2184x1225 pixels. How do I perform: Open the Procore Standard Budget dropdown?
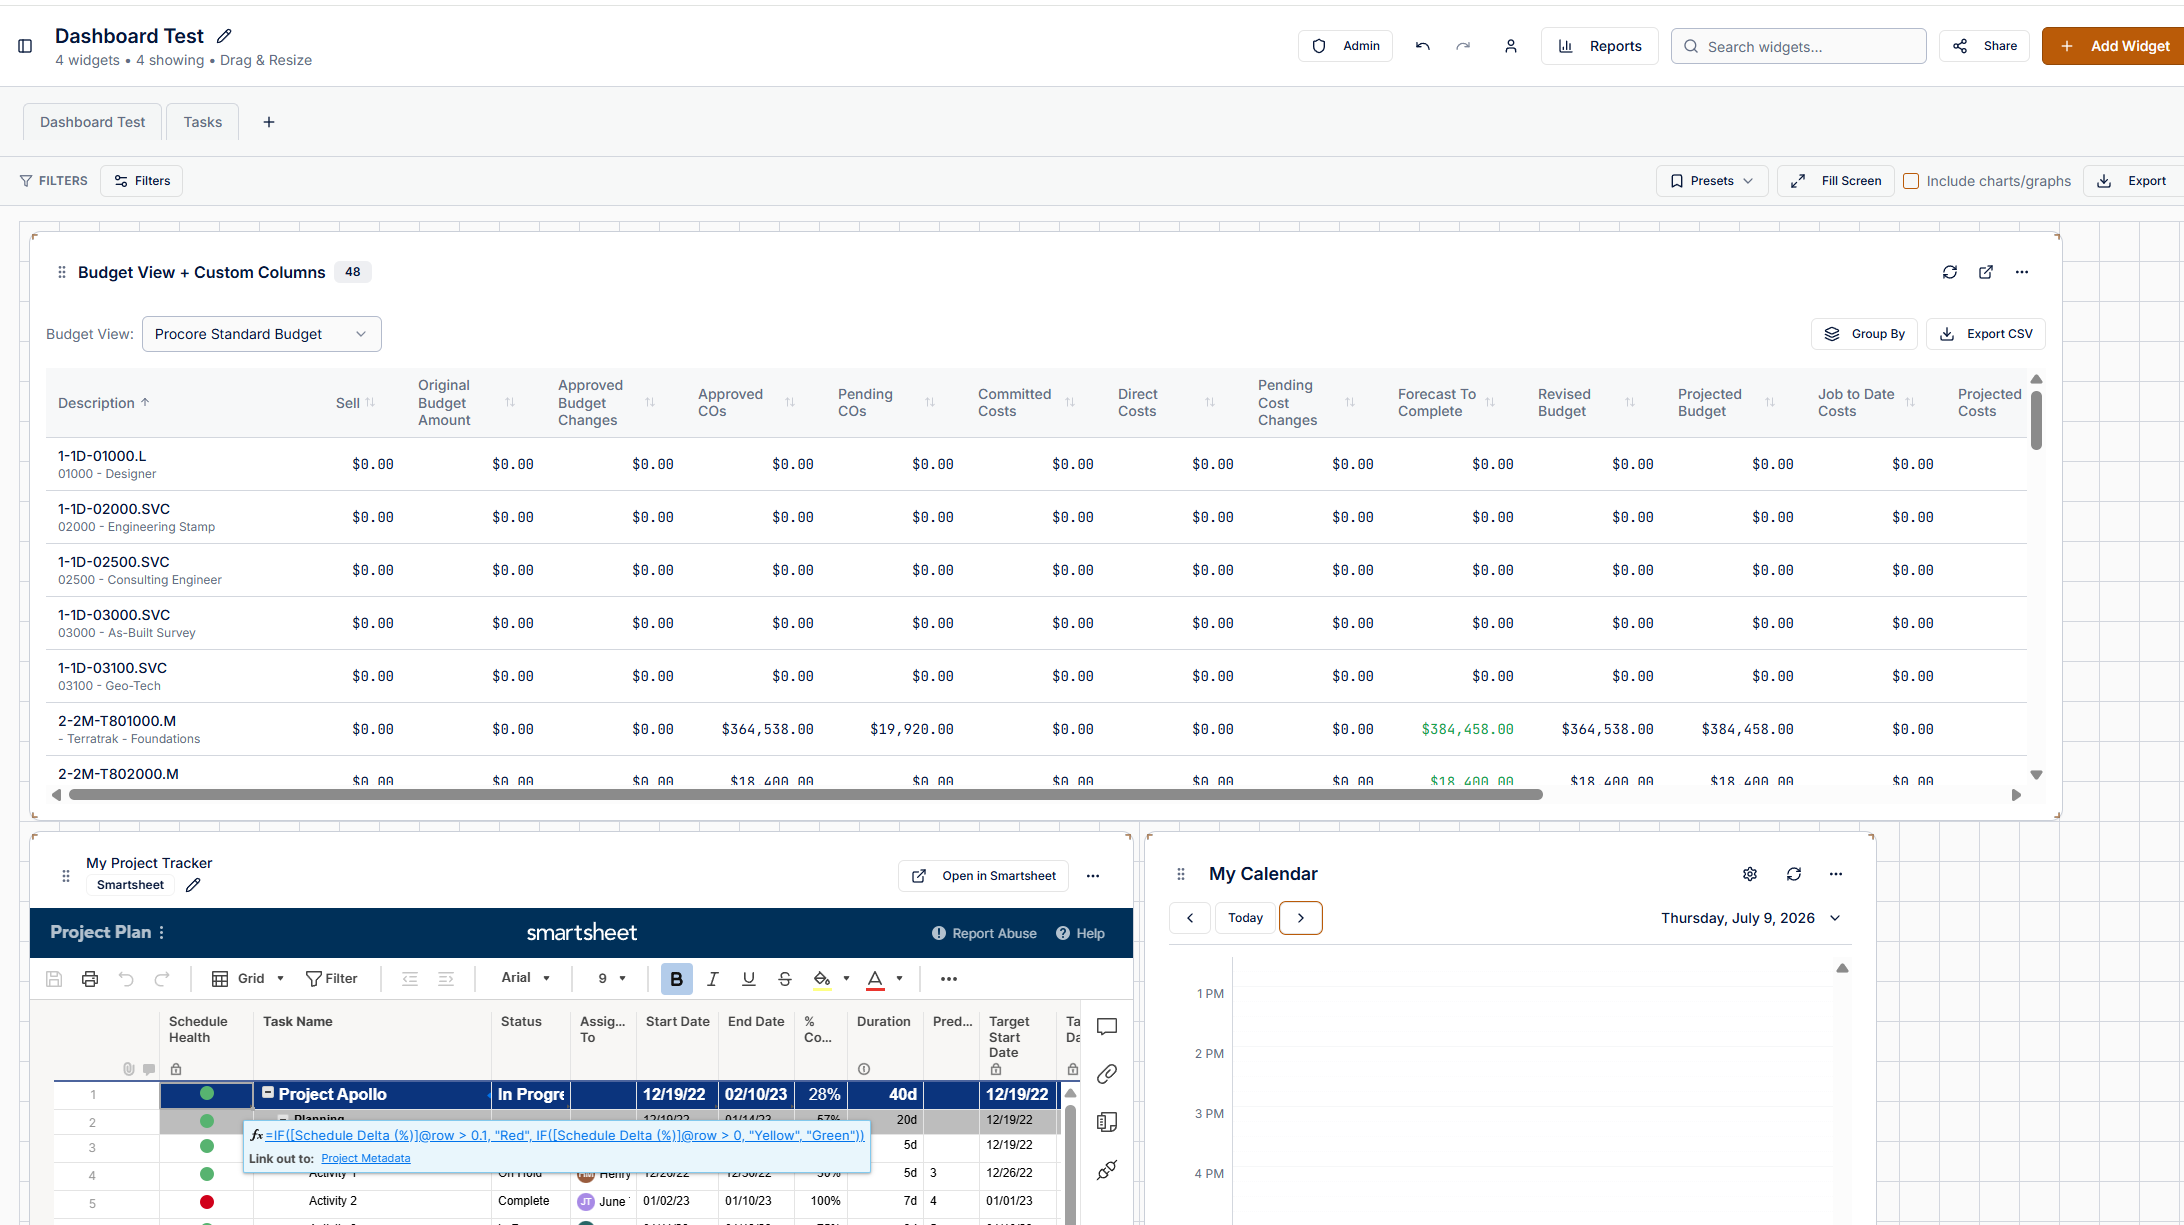click(x=262, y=334)
